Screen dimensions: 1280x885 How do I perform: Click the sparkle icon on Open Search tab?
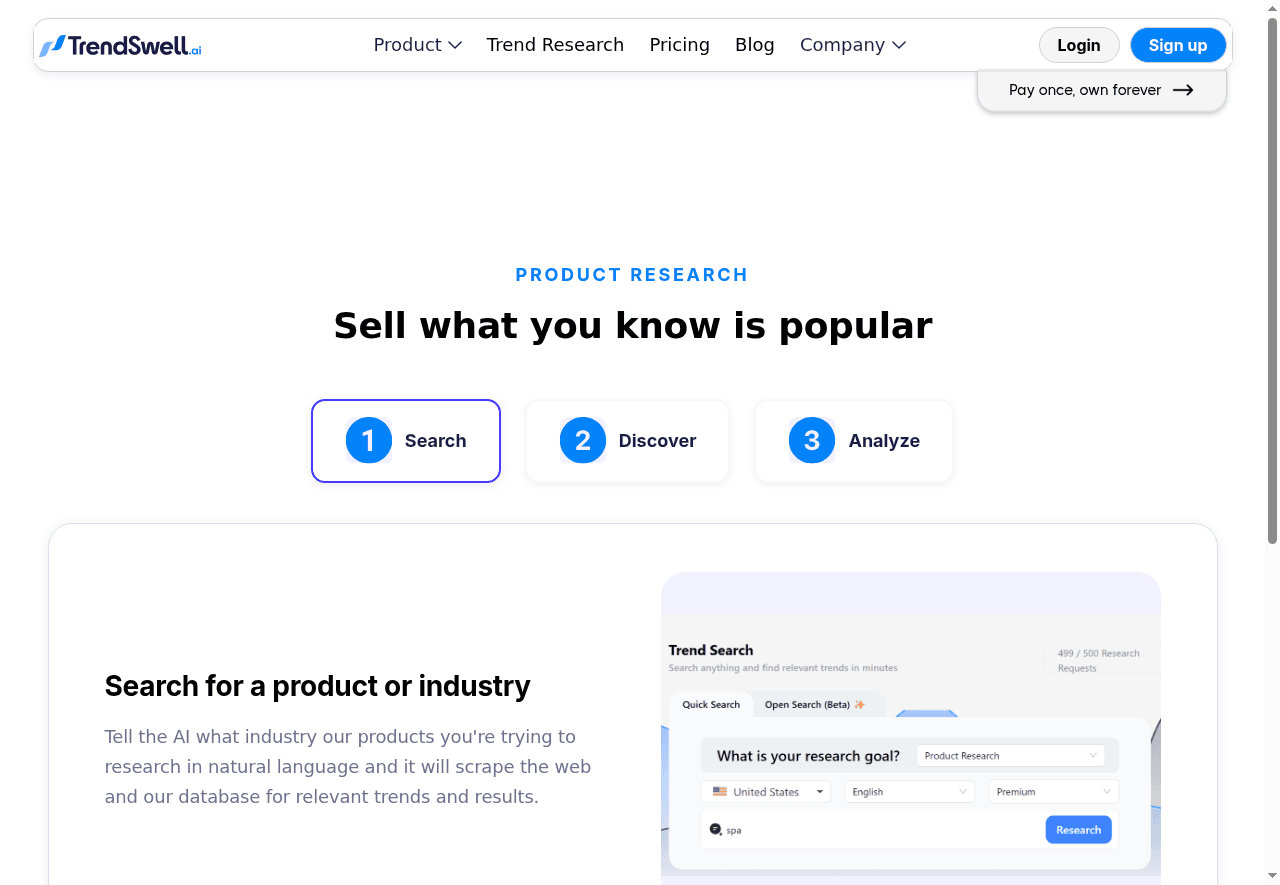pyautogui.click(x=859, y=704)
